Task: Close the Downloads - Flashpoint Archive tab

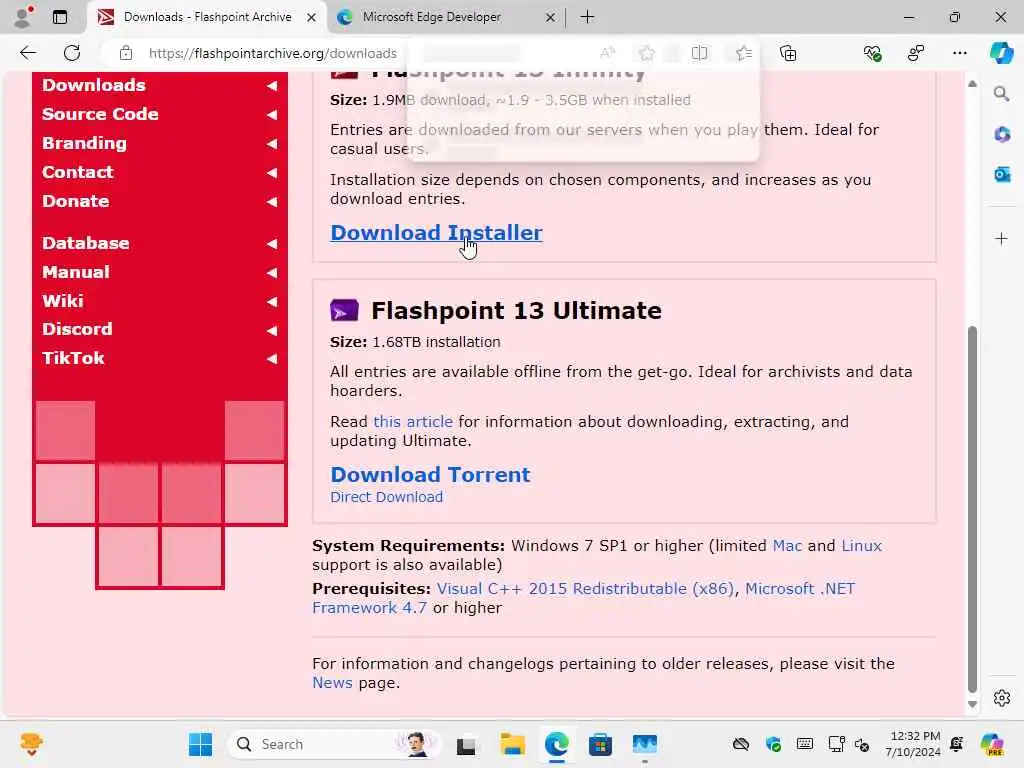Action: tap(312, 18)
